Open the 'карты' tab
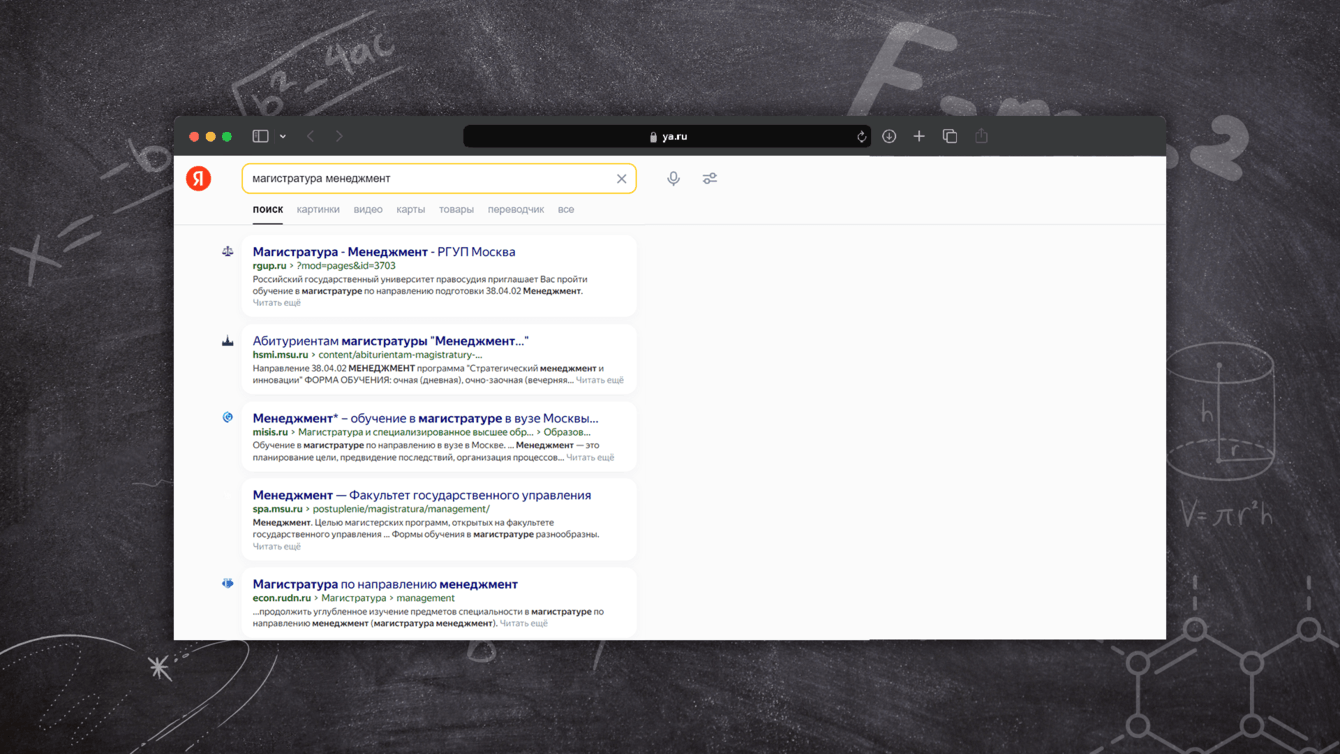 (x=411, y=210)
